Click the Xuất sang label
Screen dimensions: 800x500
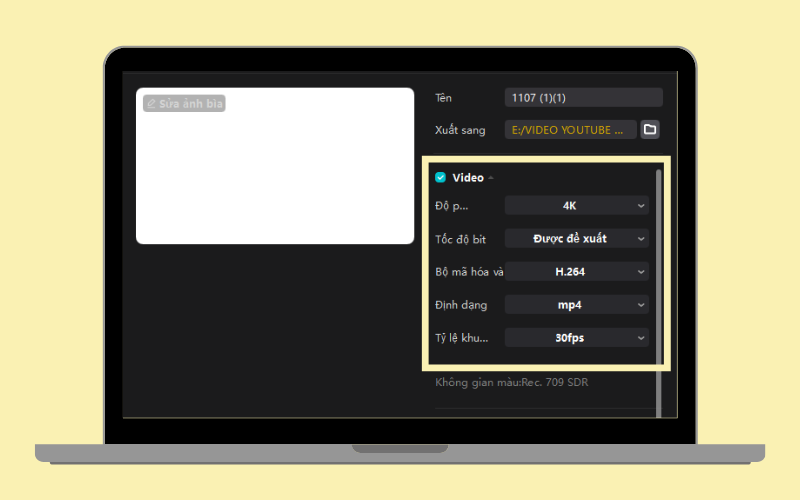pyautogui.click(x=460, y=130)
